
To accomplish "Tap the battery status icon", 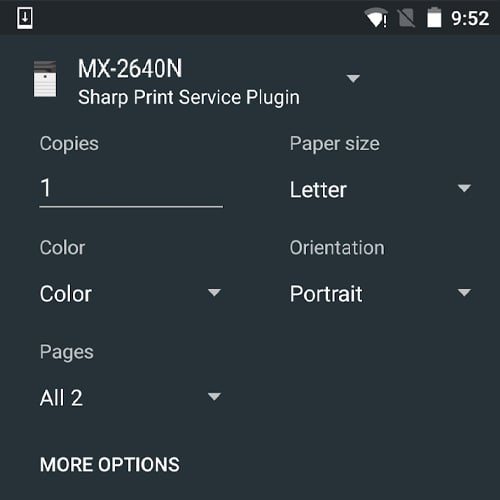I will 434,17.
